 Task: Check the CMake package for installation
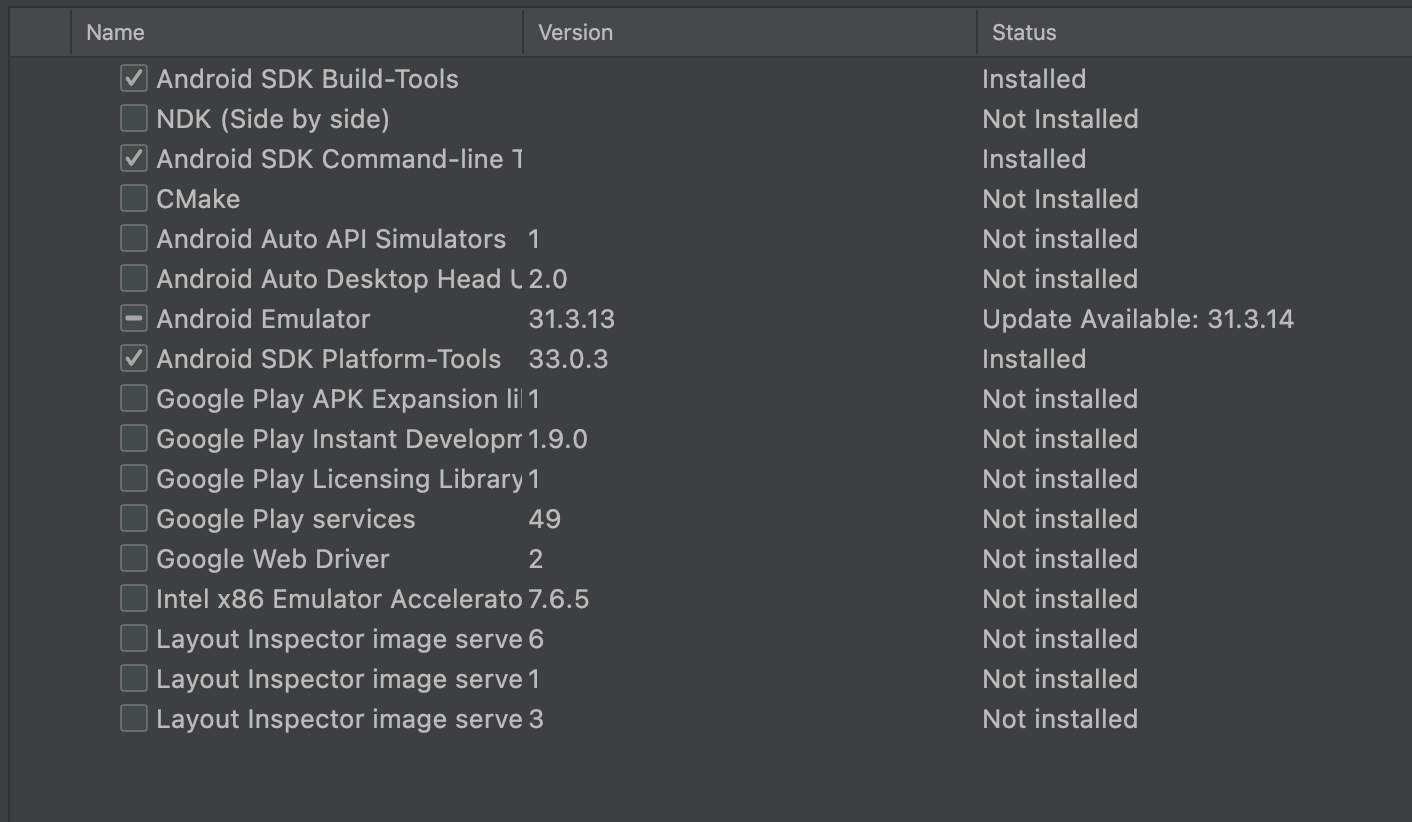click(x=133, y=198)
